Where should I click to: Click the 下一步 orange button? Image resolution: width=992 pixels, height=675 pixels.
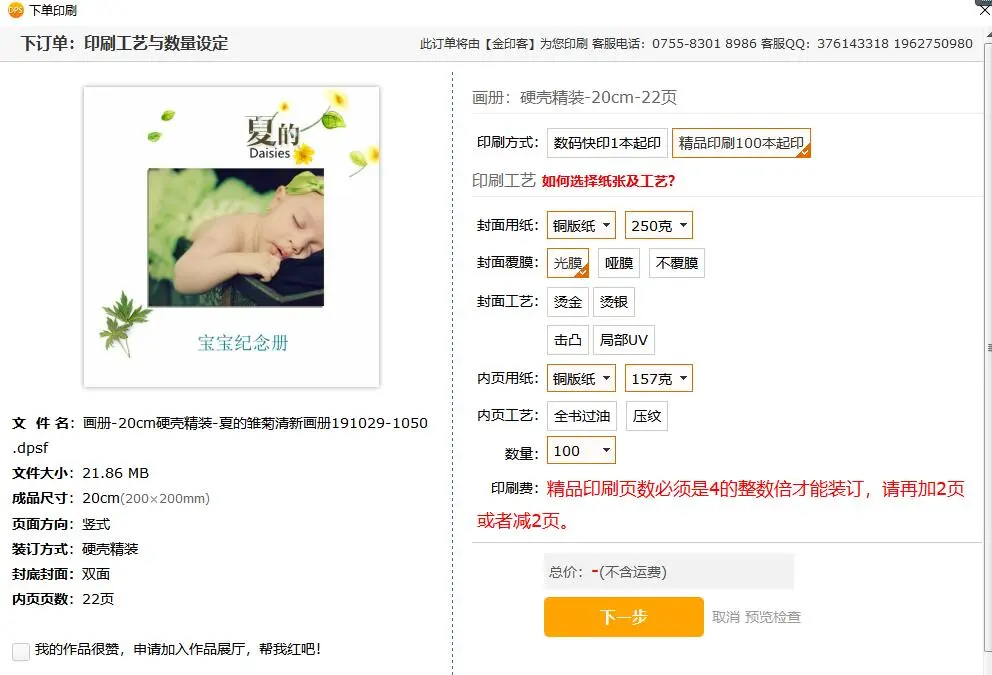pyautogui.click(x=624, y=617)
